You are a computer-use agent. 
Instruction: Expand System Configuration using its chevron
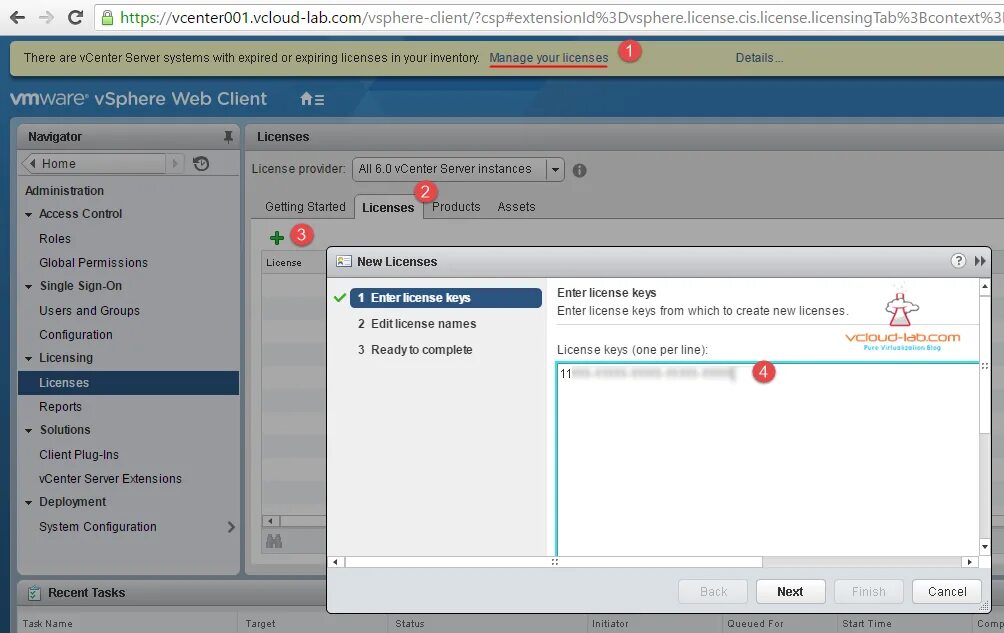tap(231, 527)
